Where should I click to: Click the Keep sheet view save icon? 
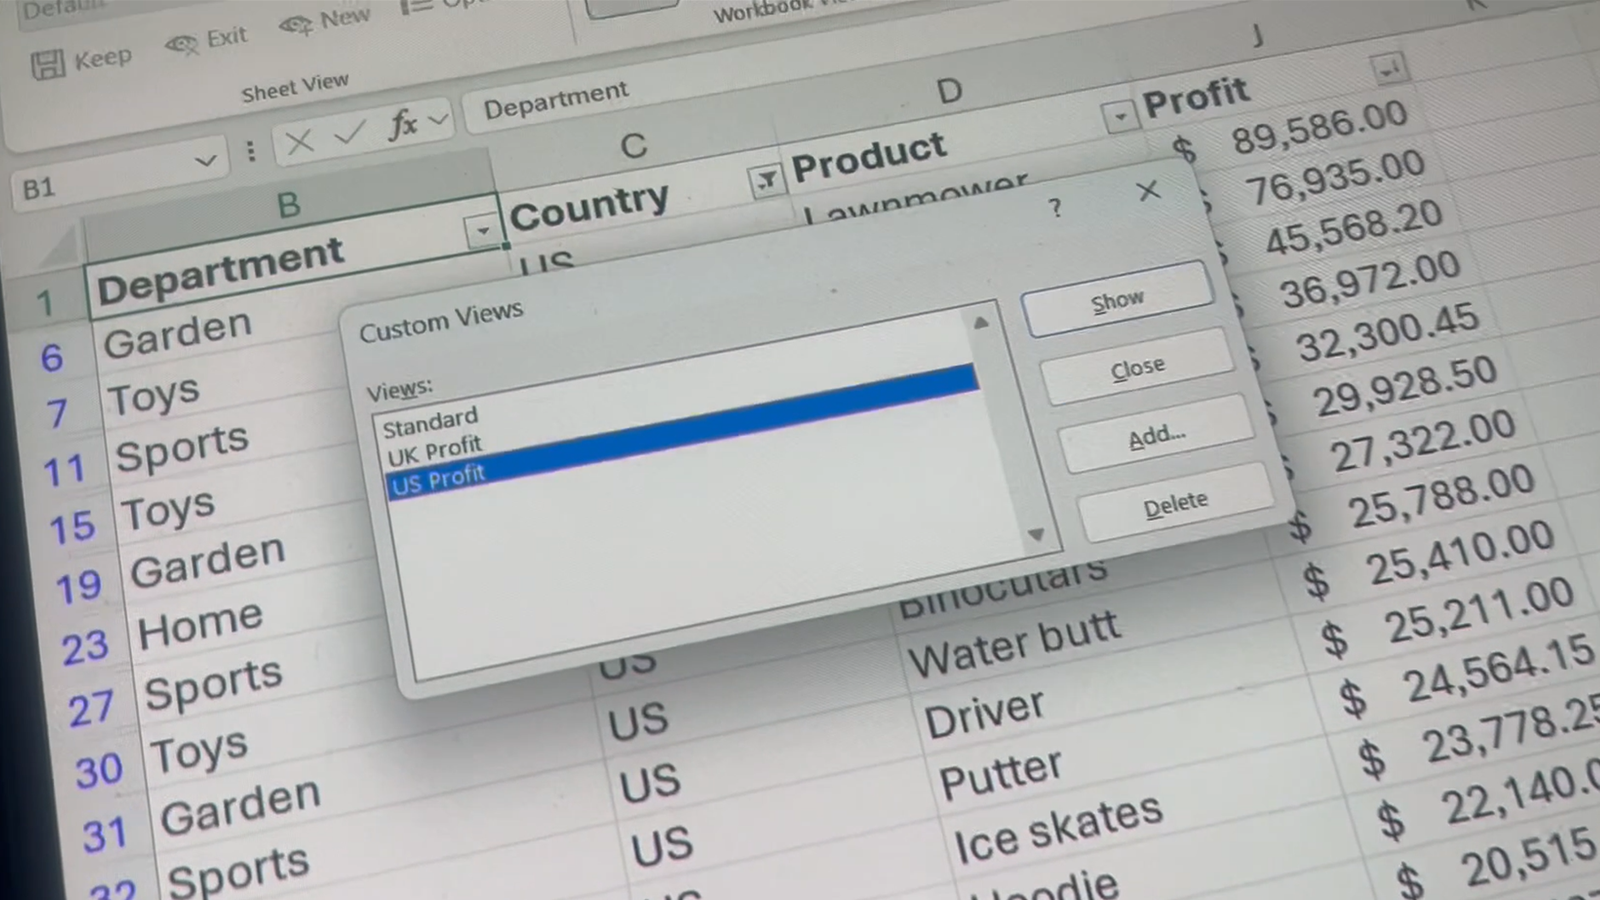(47, 65)
